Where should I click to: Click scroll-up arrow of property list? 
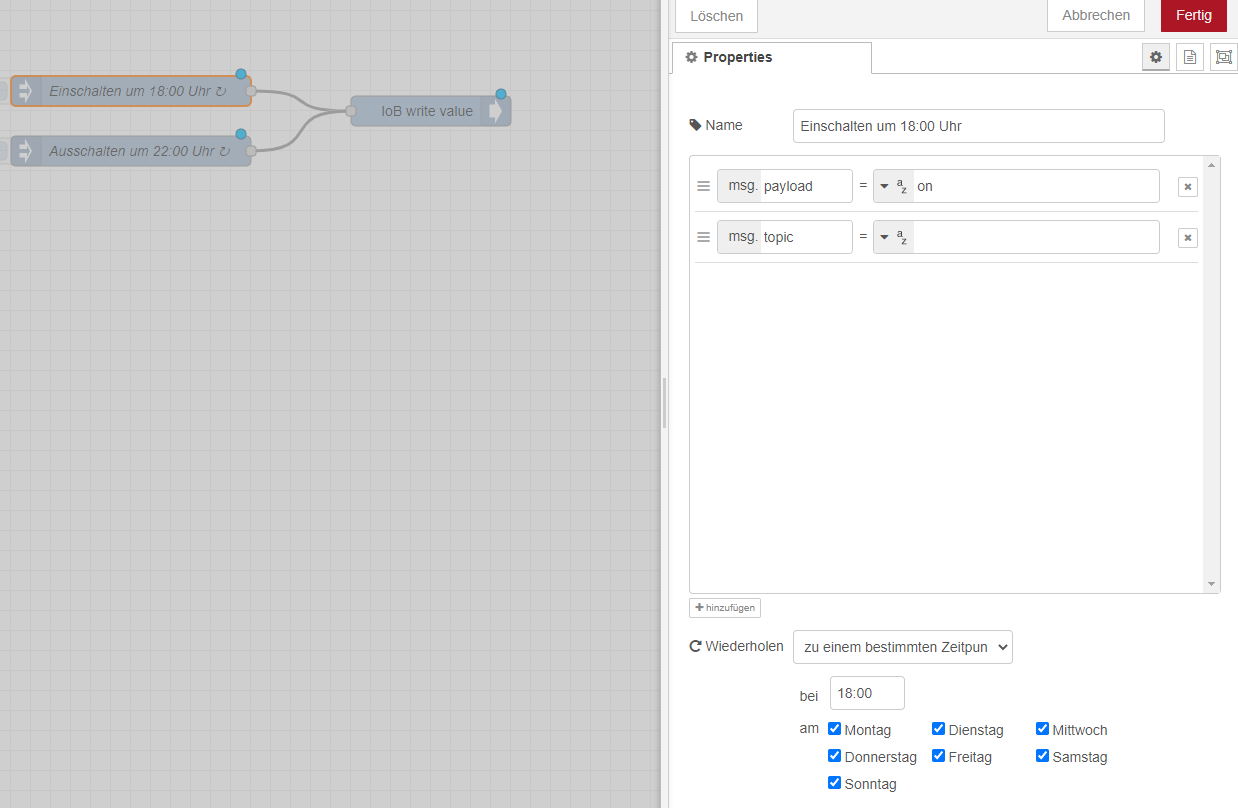click(1212, 165)
